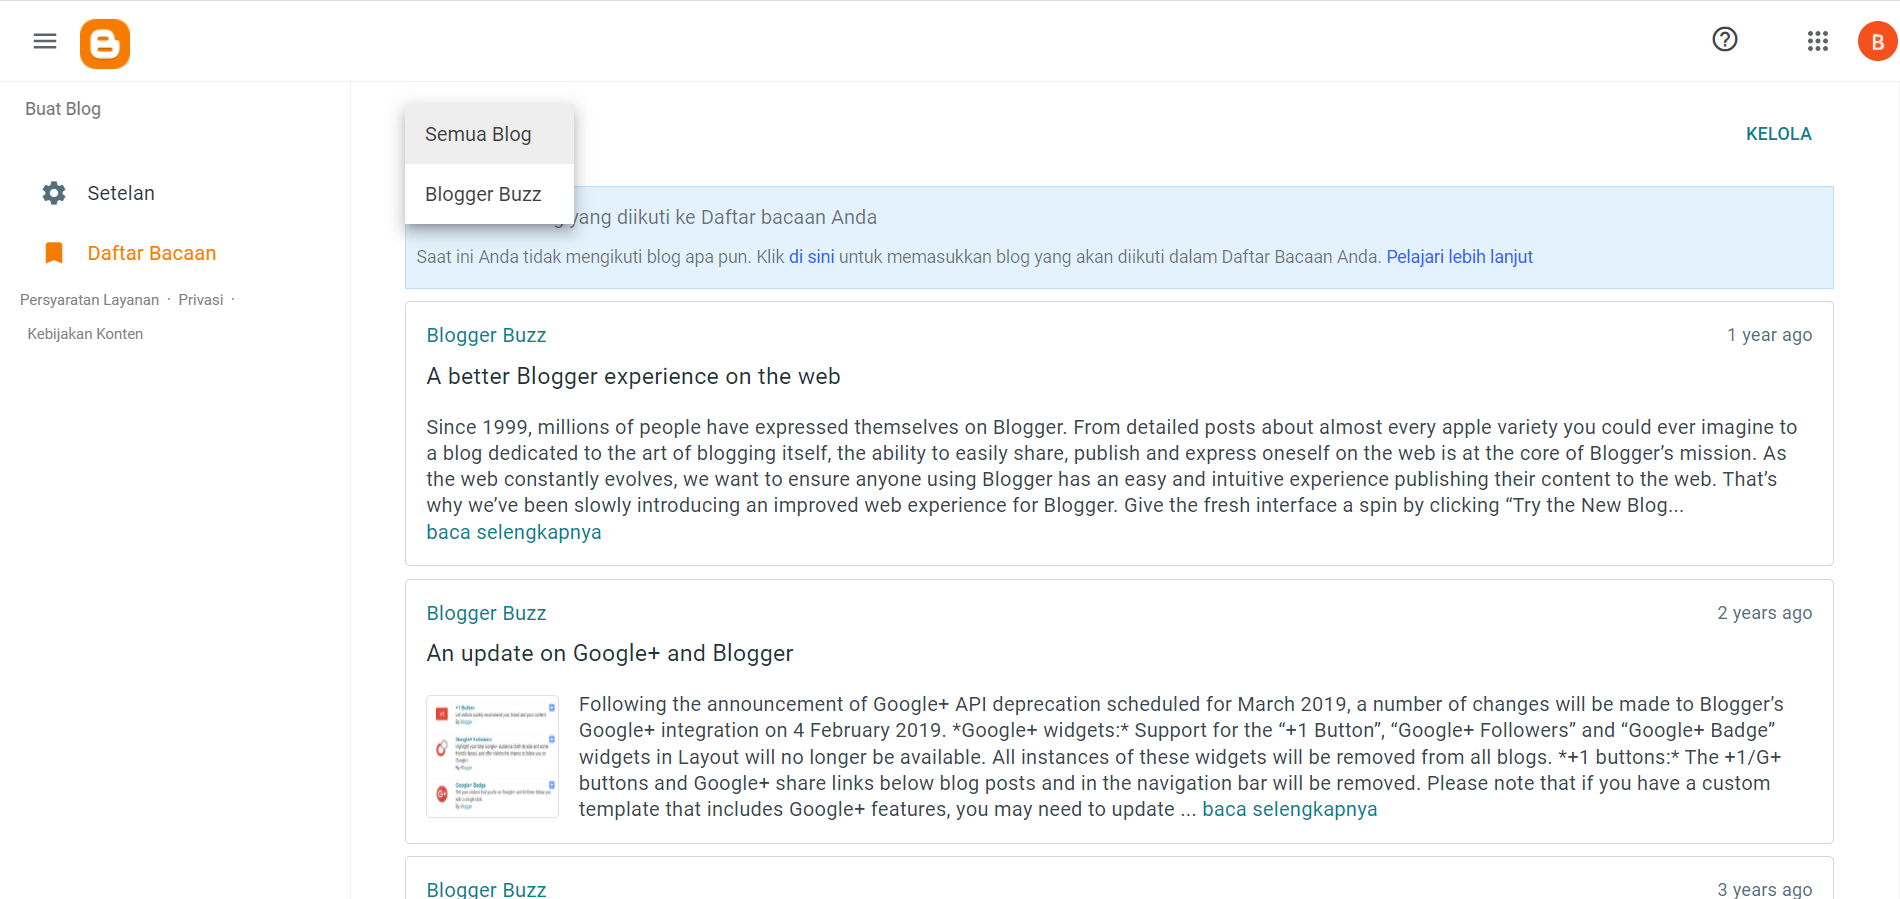Open the Privasi link
The image size is (1900, 899).
tap(201, 300)
